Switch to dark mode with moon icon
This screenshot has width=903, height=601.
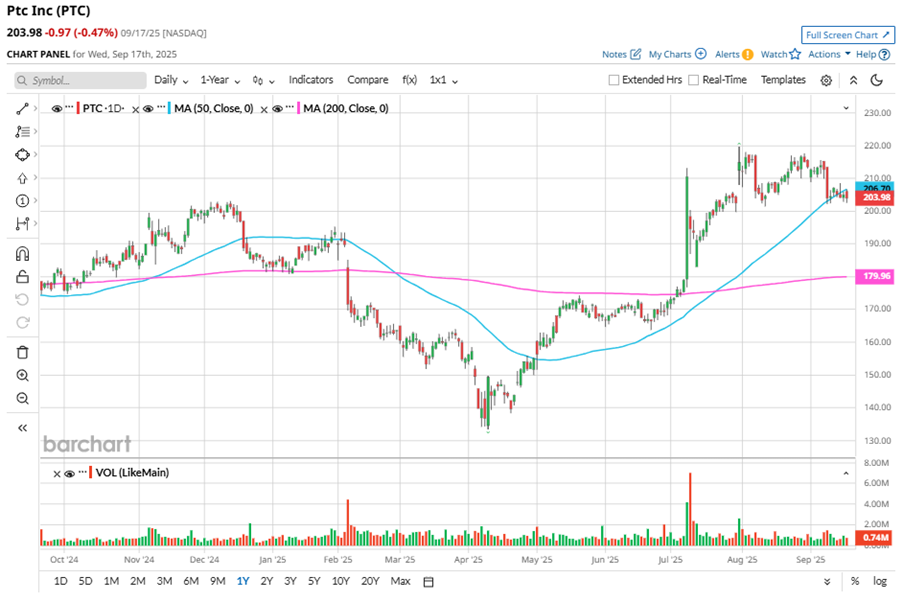pos(877,80)
